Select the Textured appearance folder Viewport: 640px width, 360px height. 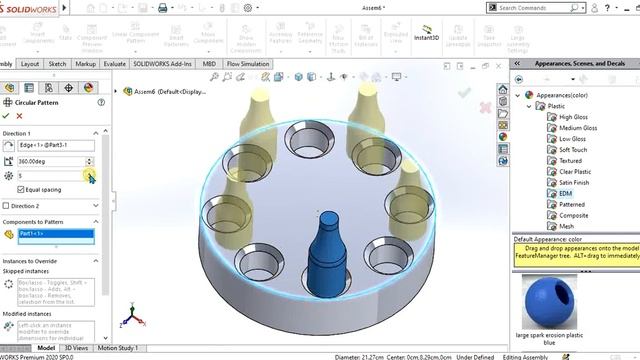[570, 161]
